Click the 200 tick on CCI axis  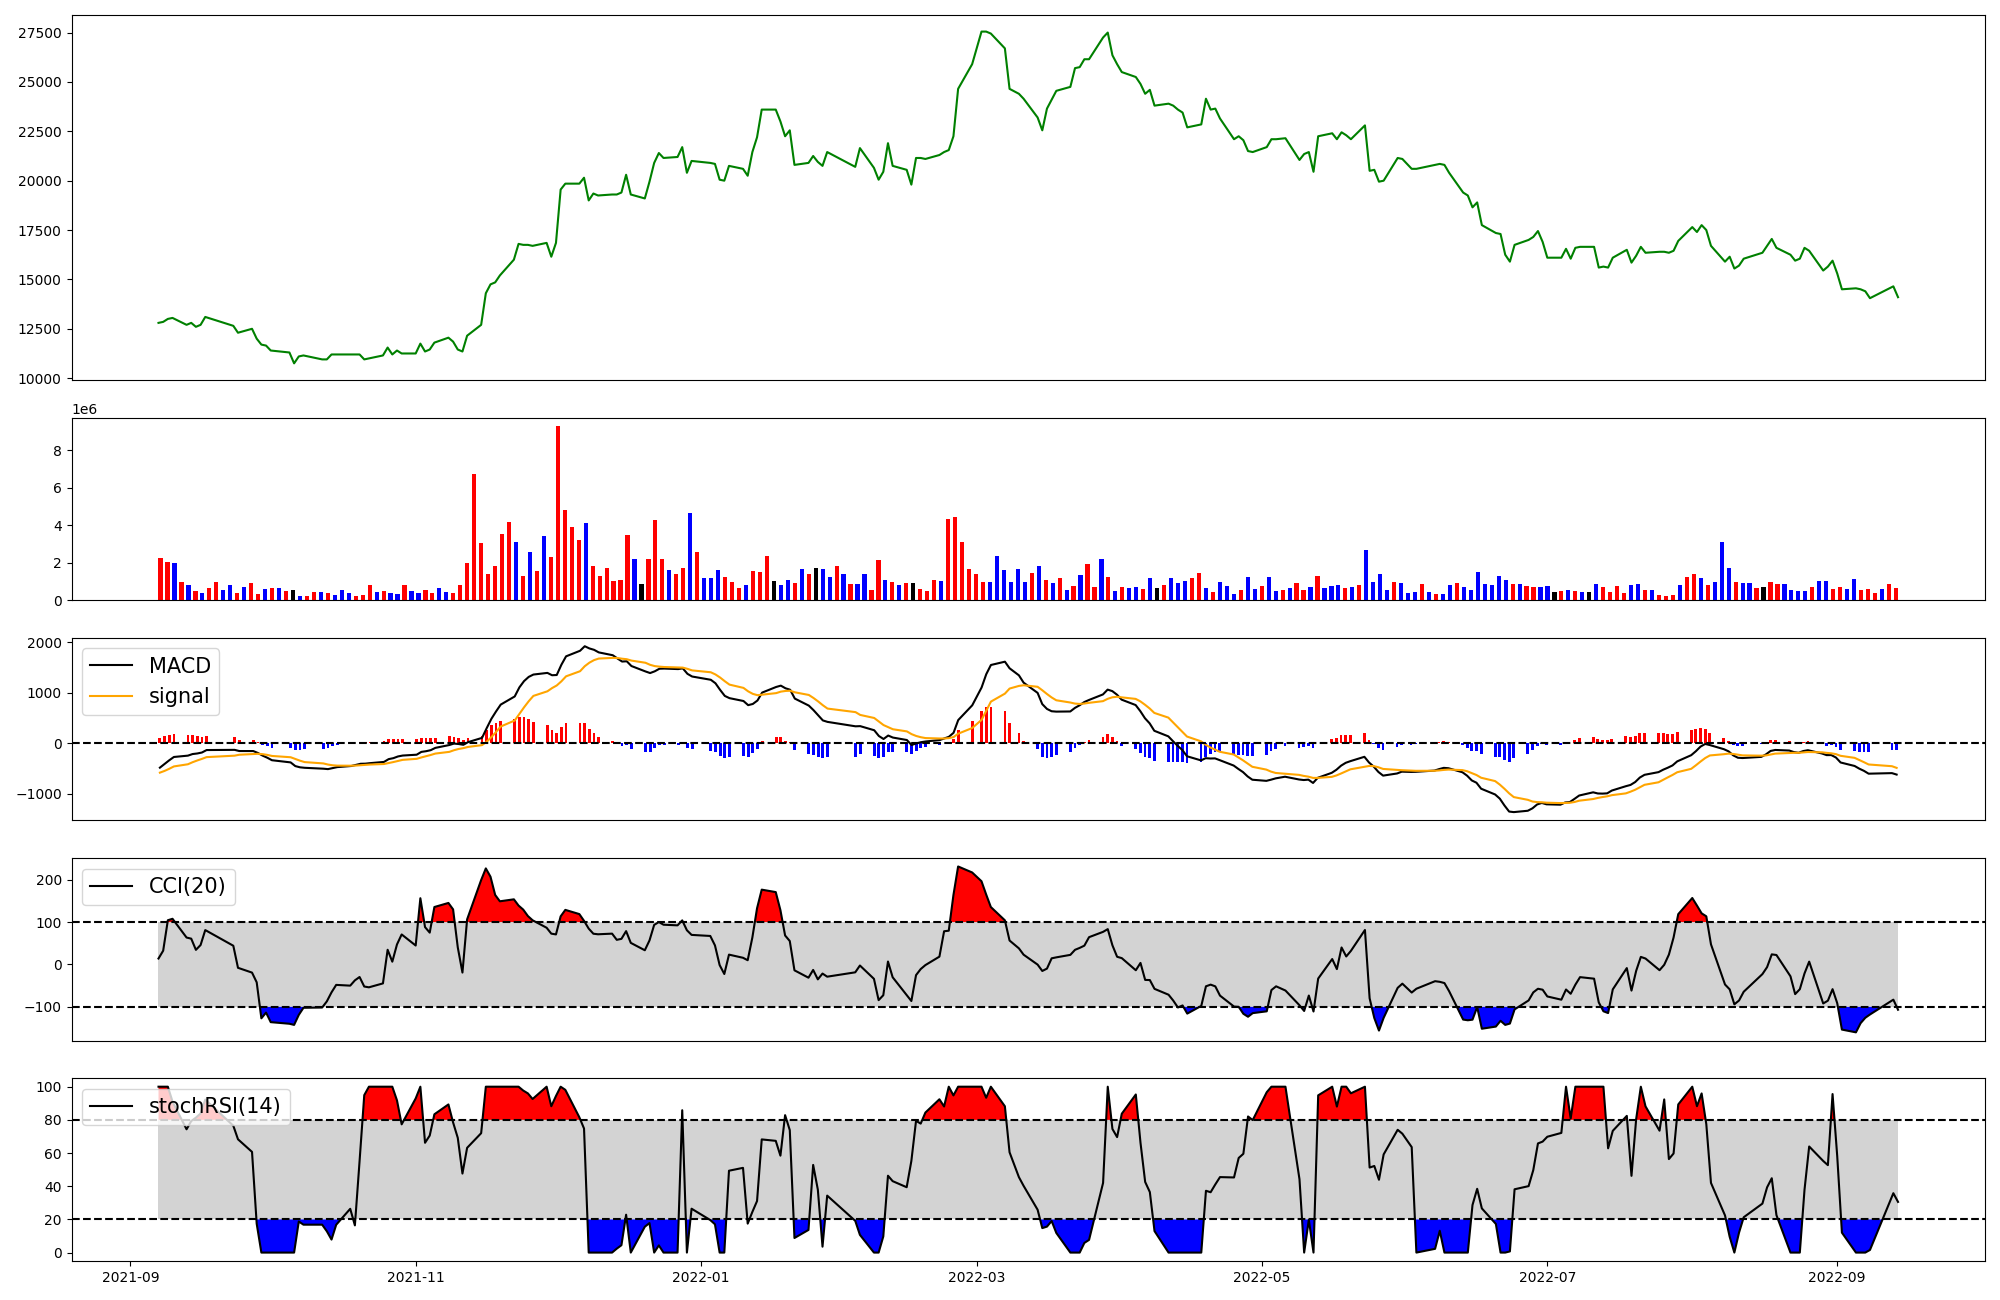(49, 880)
